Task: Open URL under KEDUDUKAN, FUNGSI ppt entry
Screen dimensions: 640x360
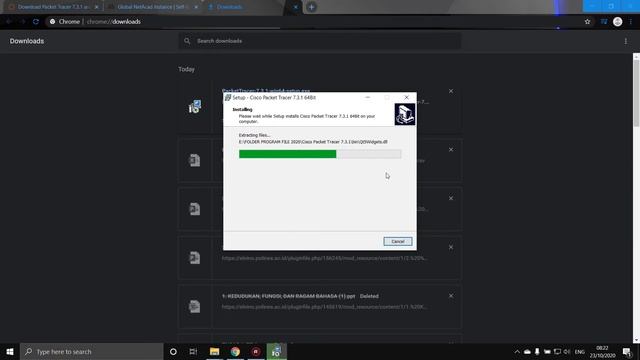Action: [x=324, y=307]
